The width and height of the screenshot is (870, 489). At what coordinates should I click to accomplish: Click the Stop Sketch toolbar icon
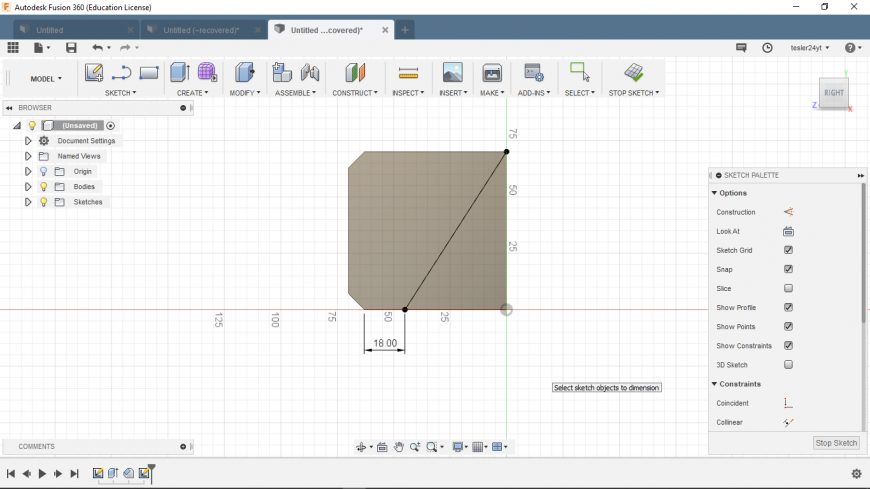click(633, 72)
